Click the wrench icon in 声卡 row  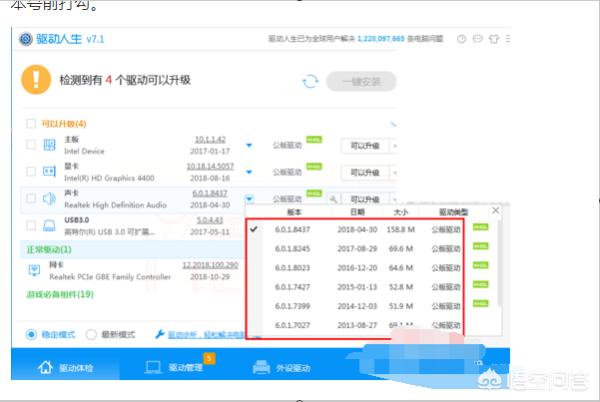[332, 199]
